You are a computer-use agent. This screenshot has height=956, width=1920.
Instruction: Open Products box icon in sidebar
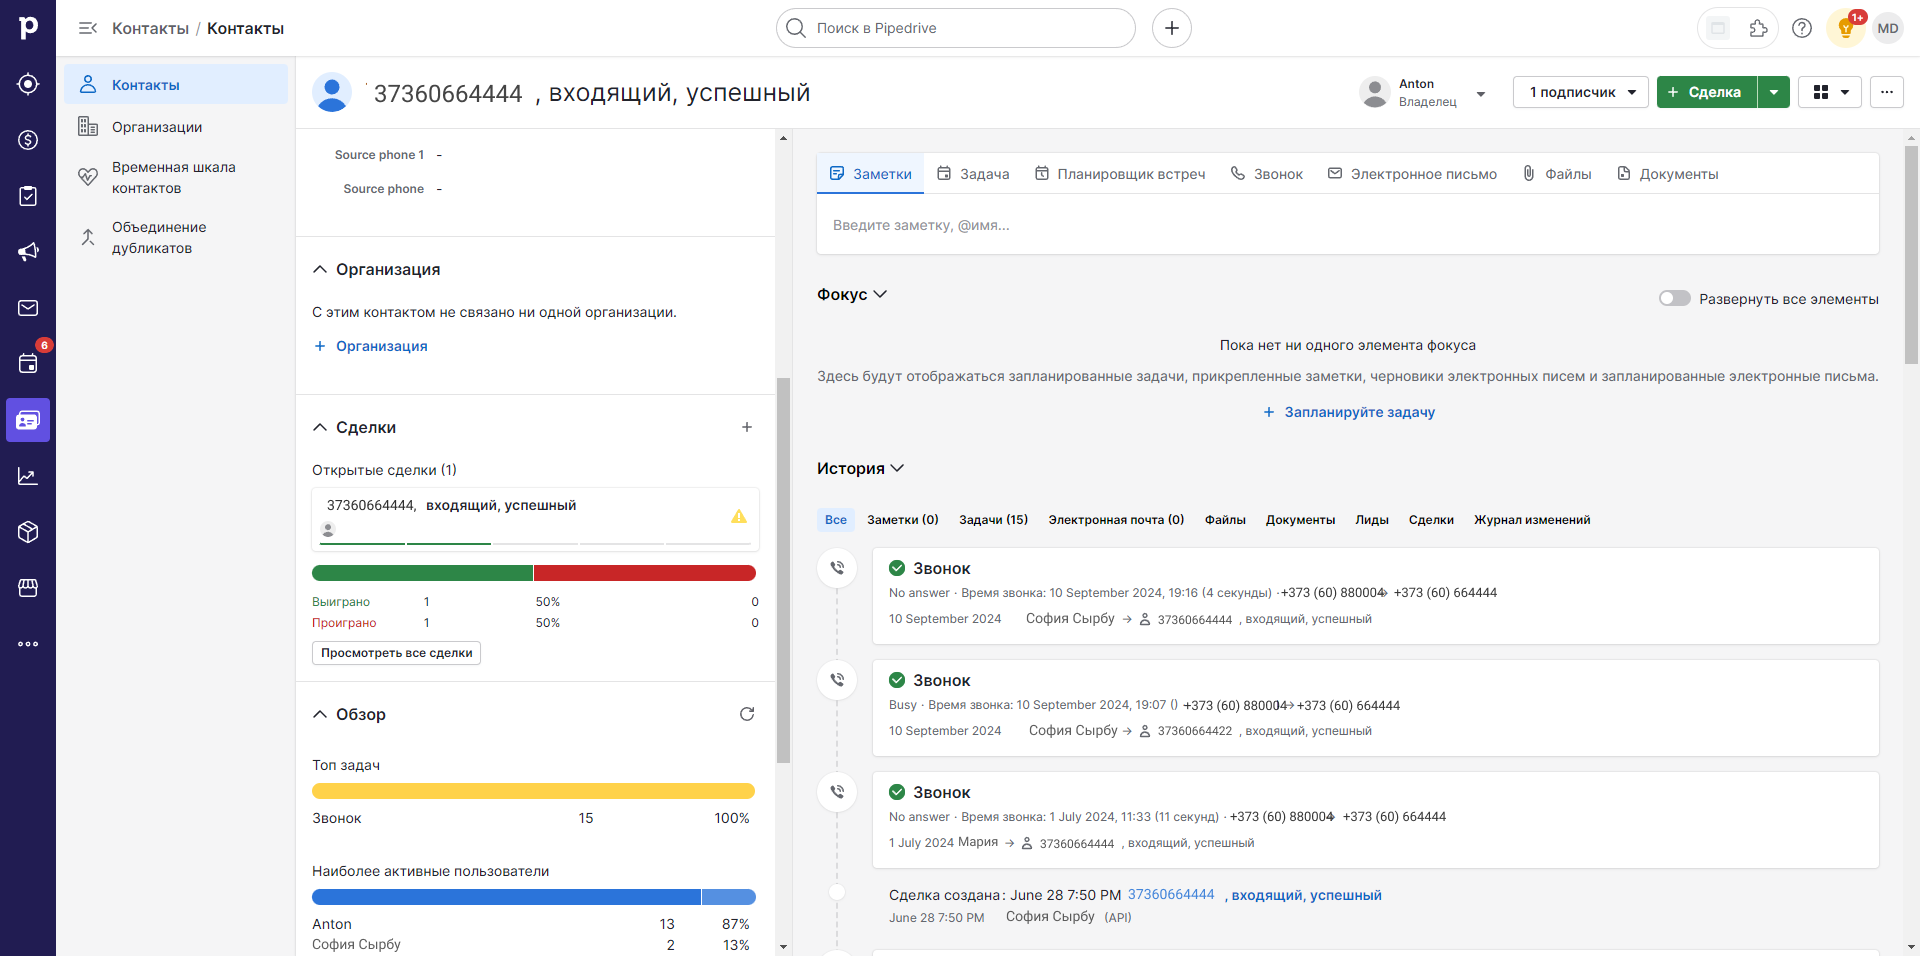[x=28, y=532]
